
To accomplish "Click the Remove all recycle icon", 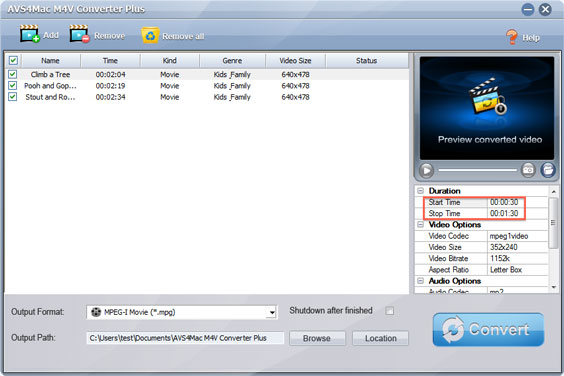I will coord(150,35).
